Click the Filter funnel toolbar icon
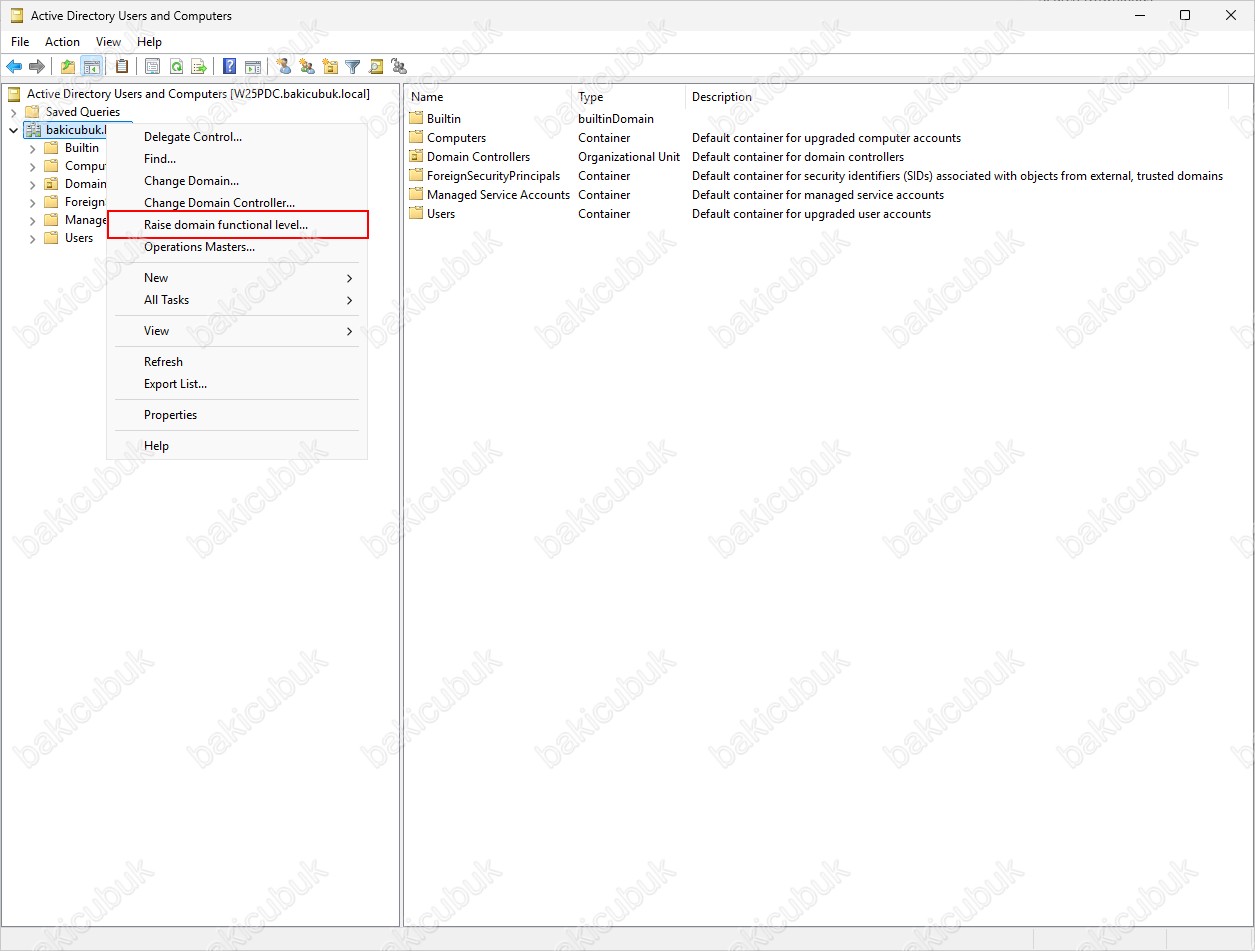The image size is (1255, 951). [x=353, y=67]
